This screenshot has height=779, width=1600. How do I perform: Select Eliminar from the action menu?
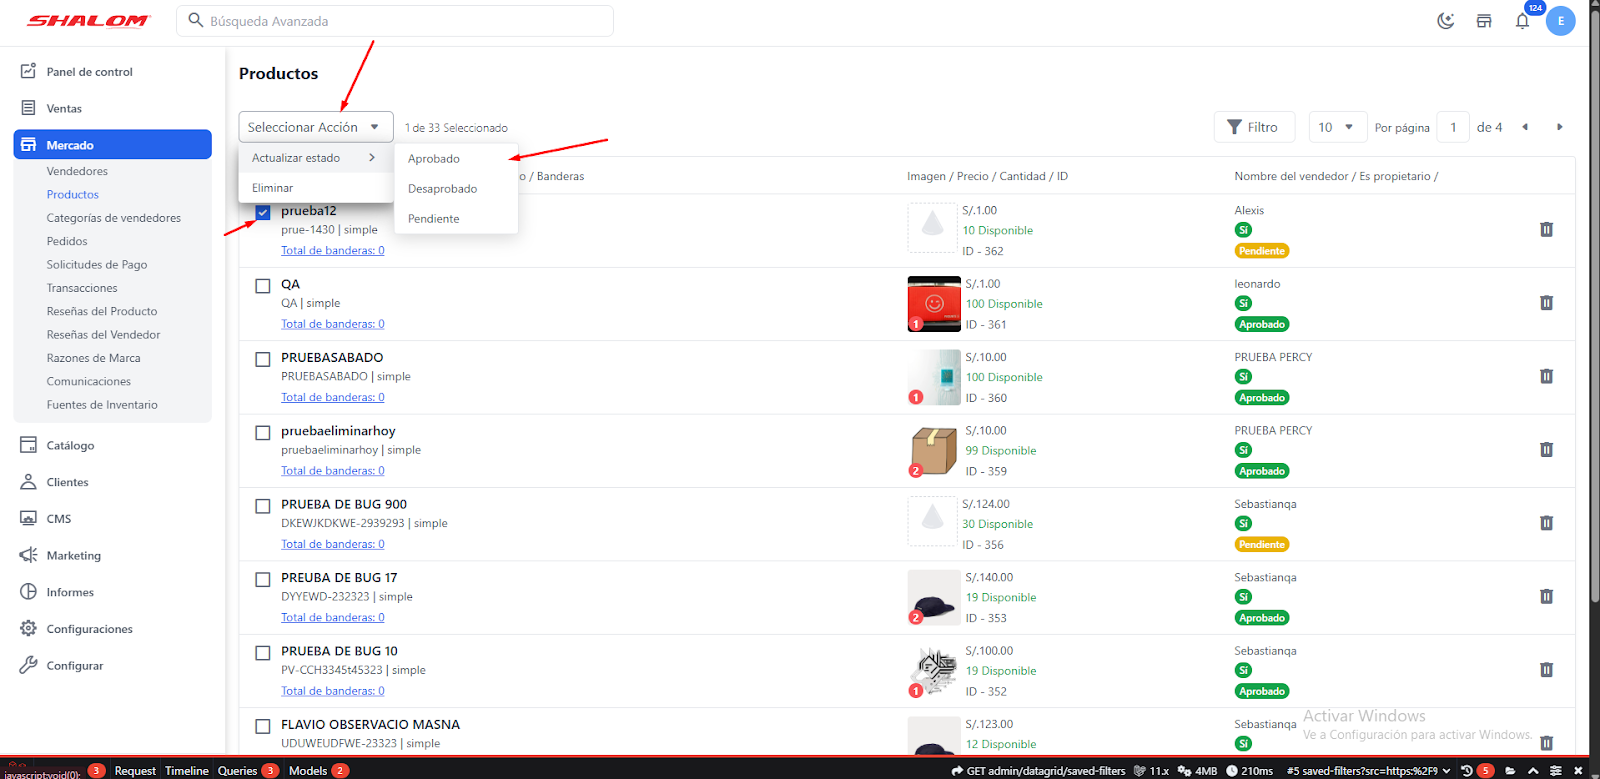pyautogui.click(x=273, y=188)
